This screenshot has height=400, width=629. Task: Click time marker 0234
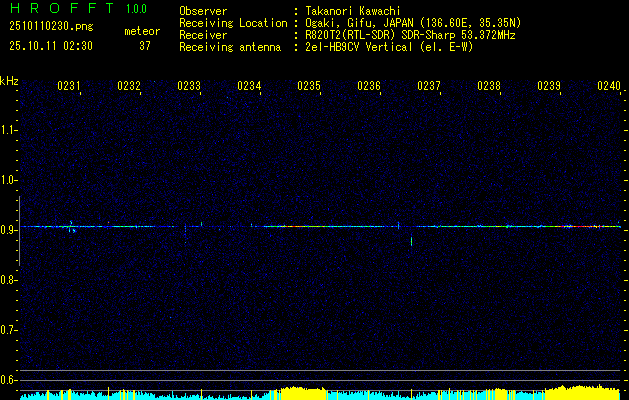pyautogui.click(x=249, y=86)
